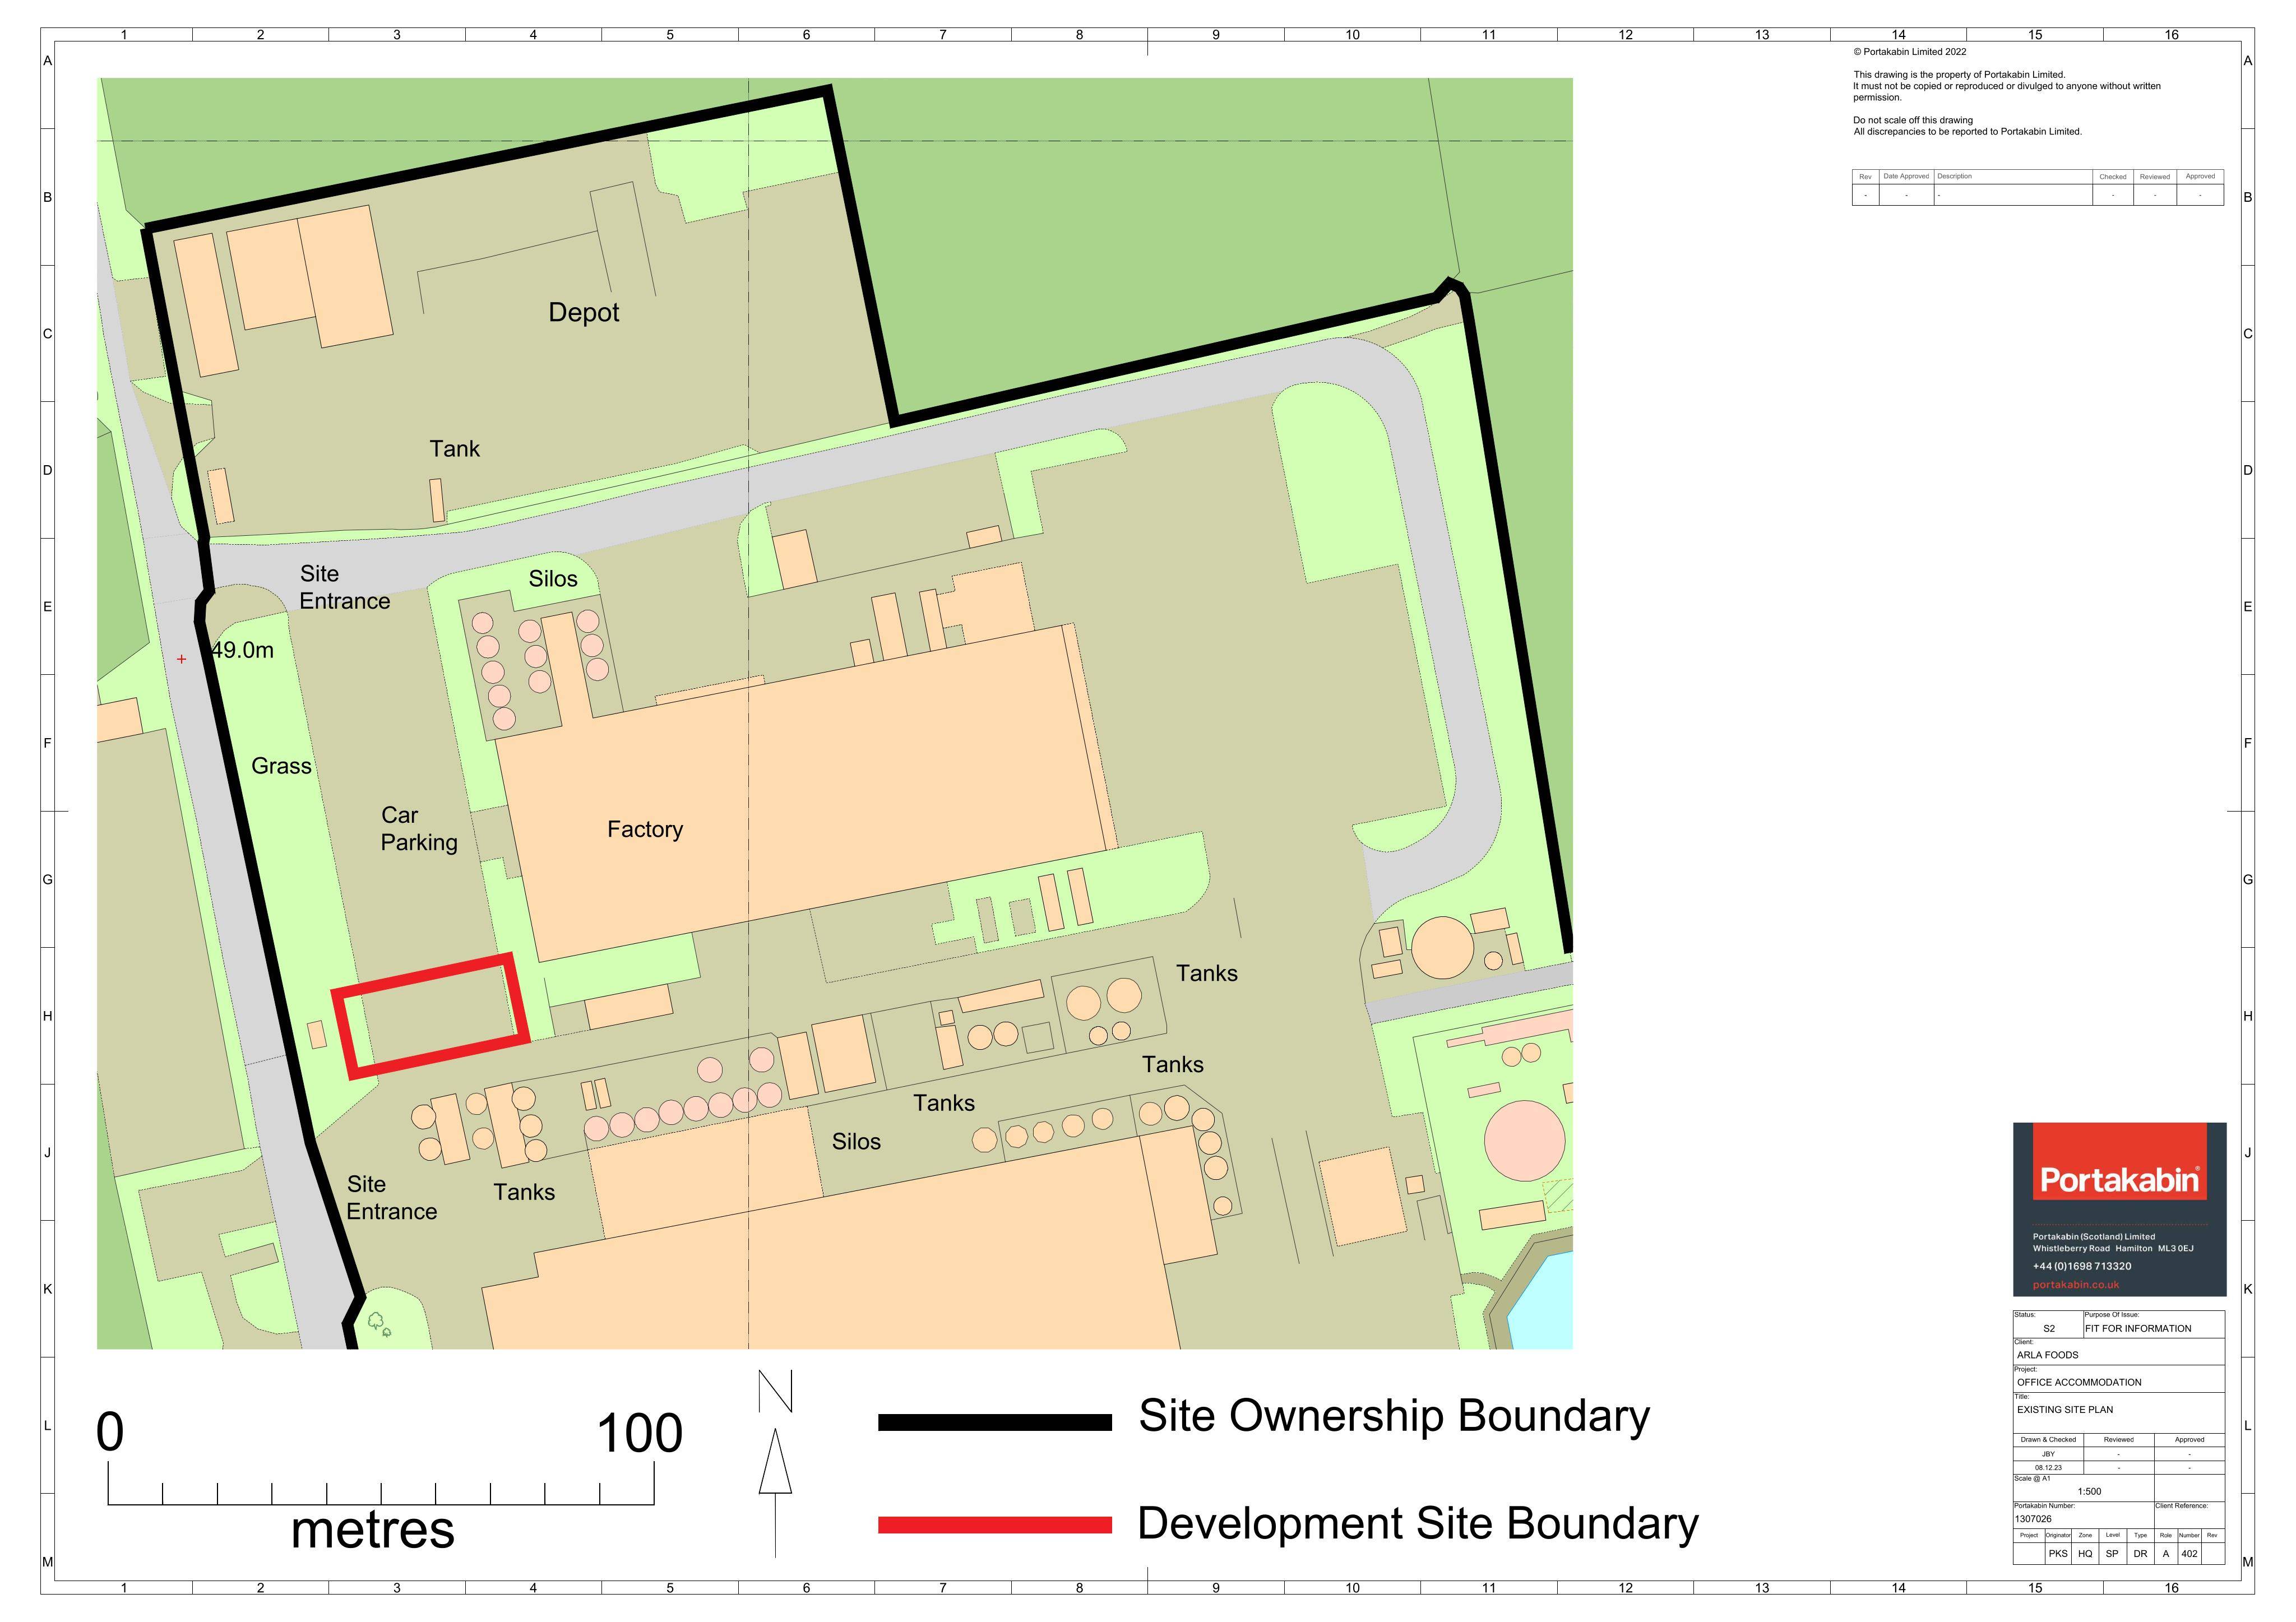Click the north arrow symbol
Image resolution: width=2296 pixels, height=1622 pixels.
[775, 1462]
